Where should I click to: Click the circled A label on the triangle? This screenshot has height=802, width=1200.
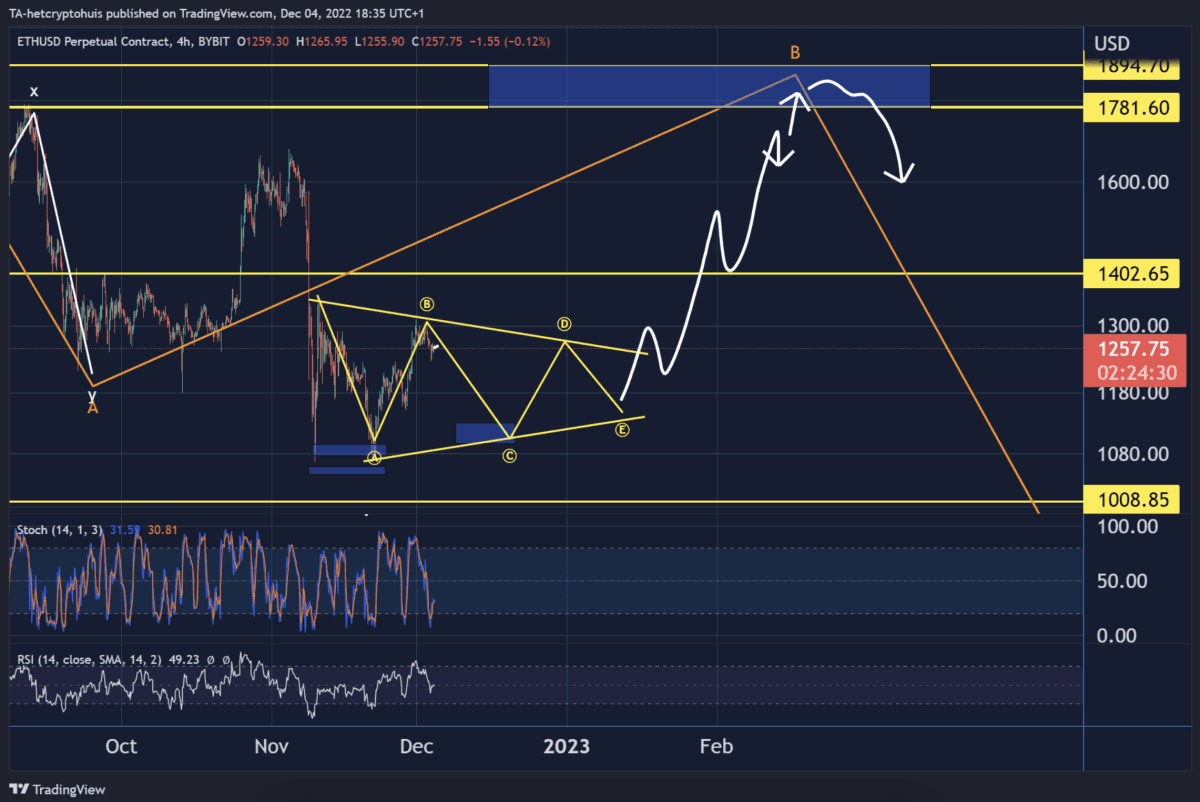[374, 457]
